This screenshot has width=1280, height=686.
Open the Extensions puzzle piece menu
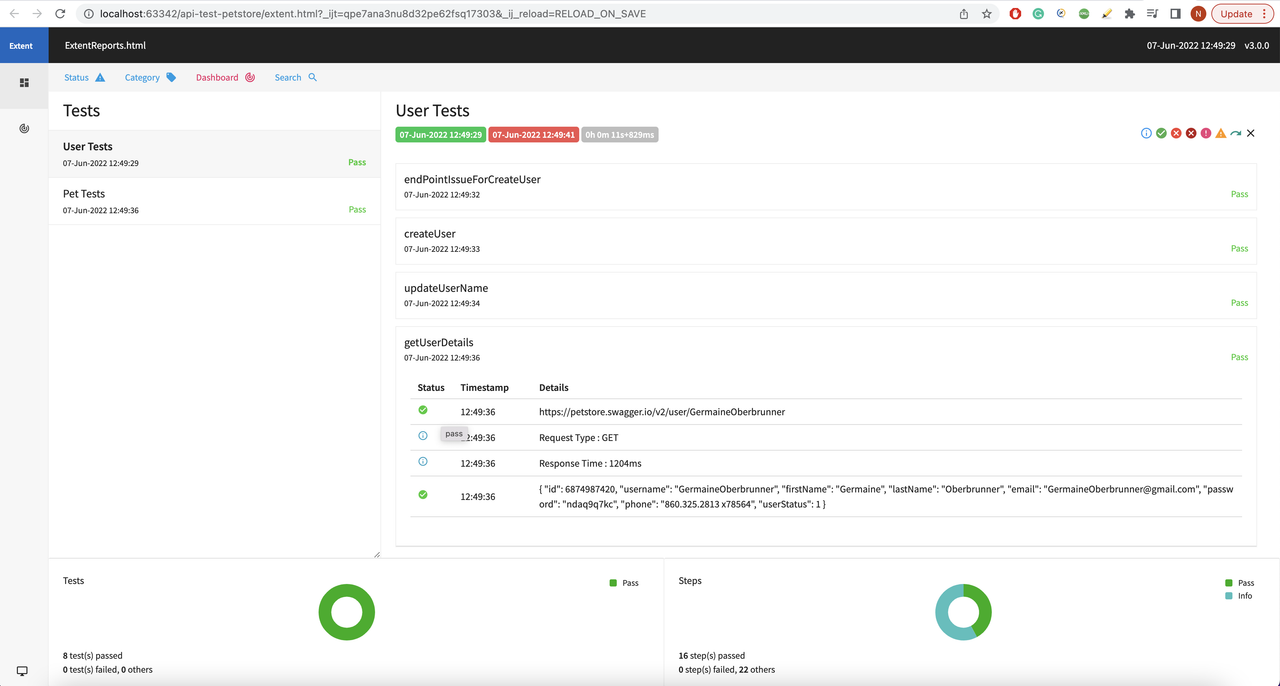1130,14
